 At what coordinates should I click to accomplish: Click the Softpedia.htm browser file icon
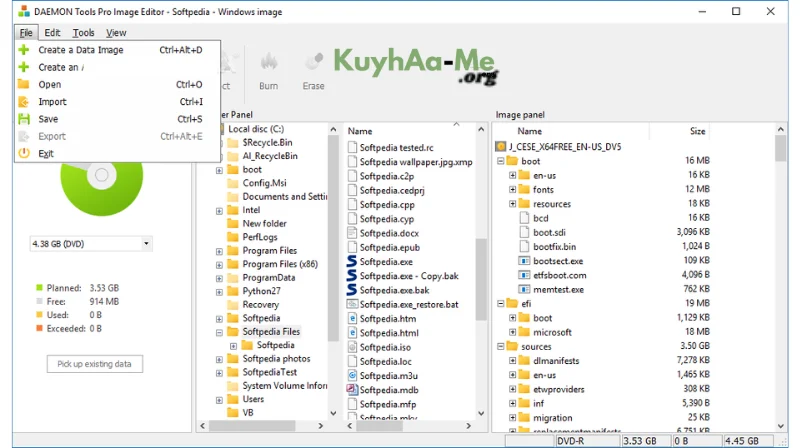point(352,318)
